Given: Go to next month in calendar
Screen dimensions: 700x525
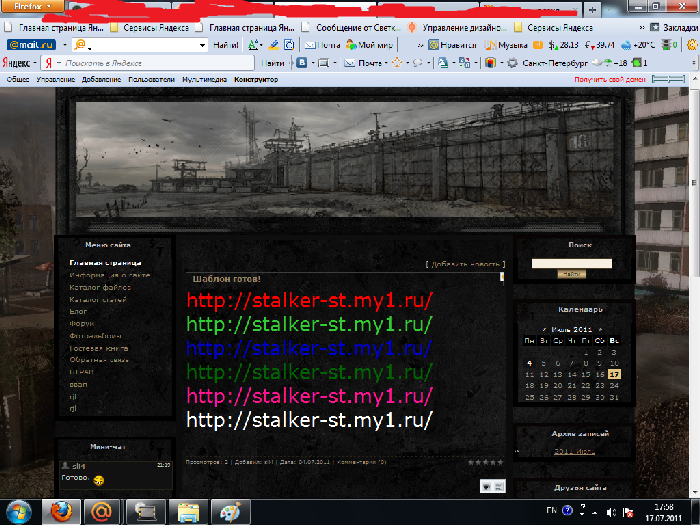Looking at the screenshot, I should click(600, 329).
